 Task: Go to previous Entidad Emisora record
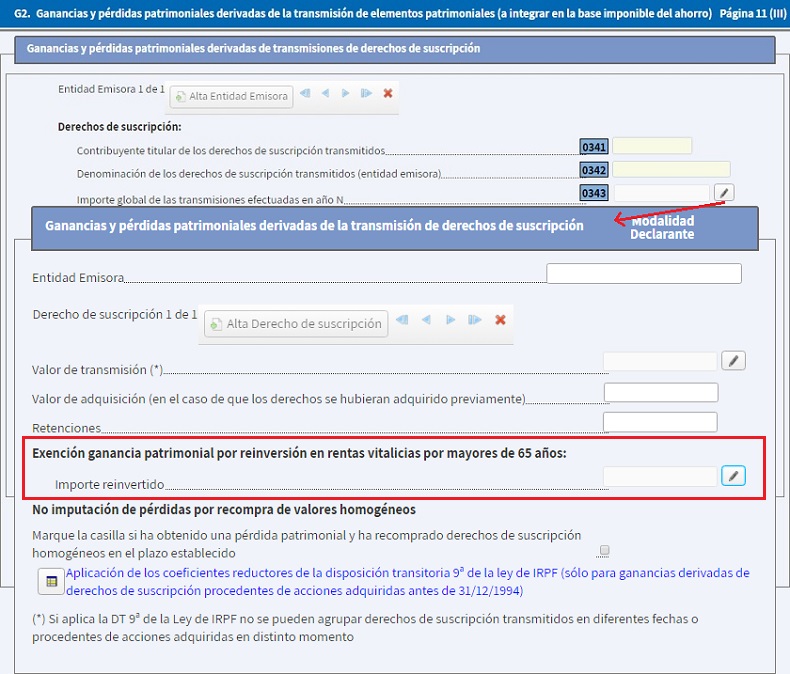coord(325,93)
